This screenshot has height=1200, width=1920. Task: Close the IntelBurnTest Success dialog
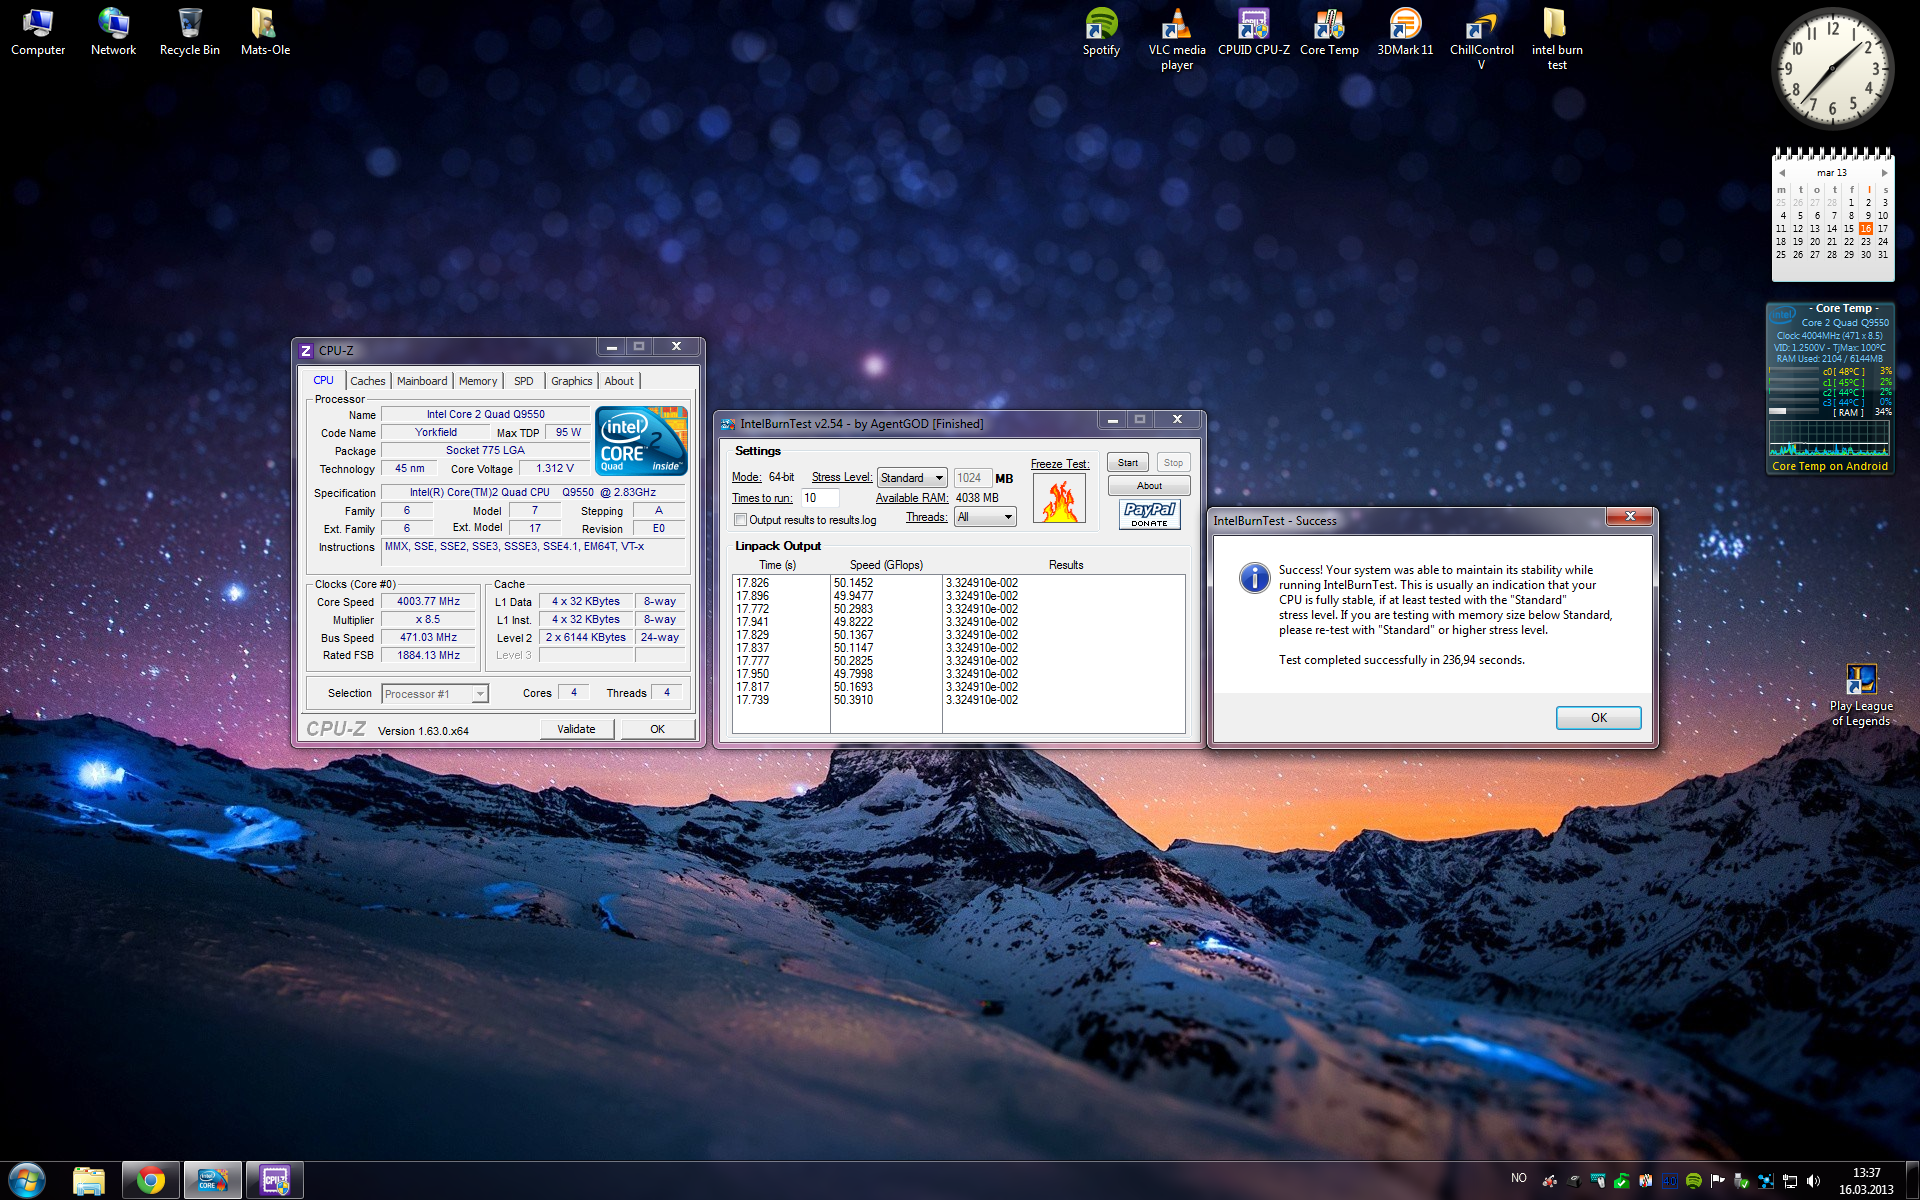point(1629,517)
